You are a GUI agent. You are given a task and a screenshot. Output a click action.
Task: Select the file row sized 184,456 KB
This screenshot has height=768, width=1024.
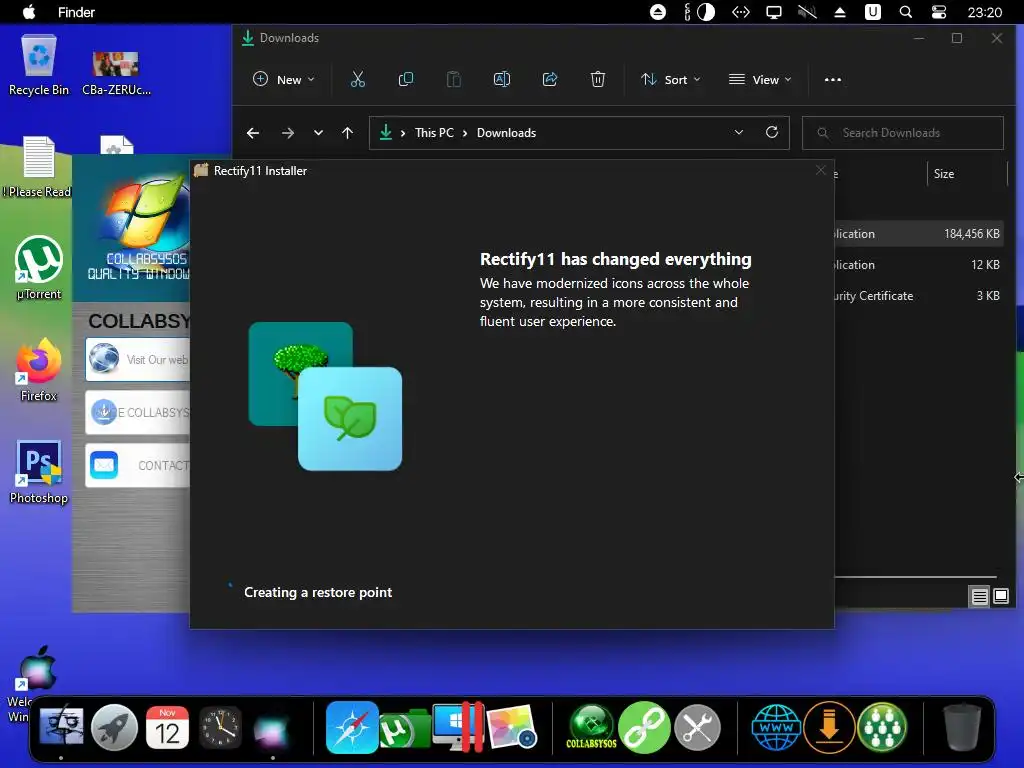point(918,233)
